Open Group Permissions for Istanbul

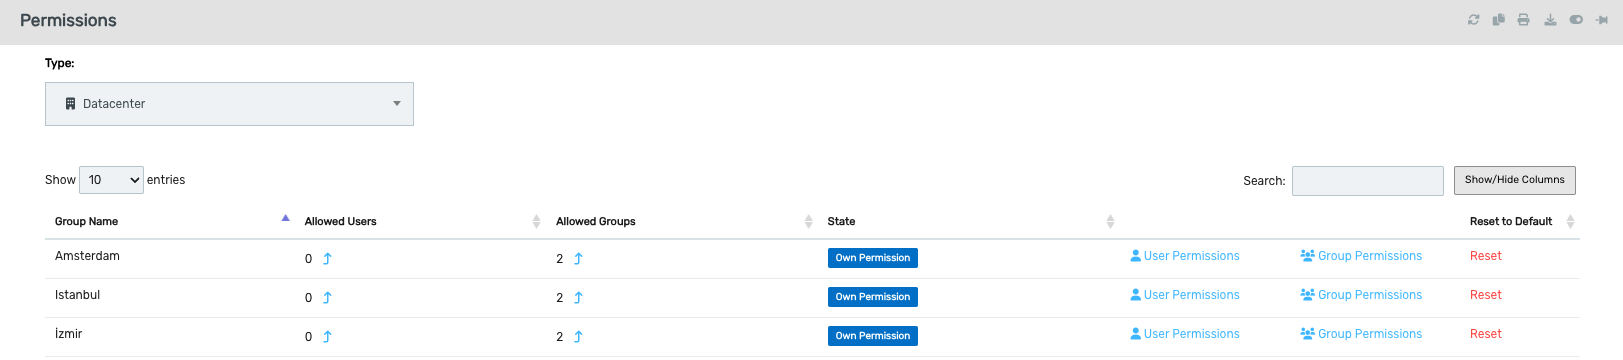coord(1361,295)
